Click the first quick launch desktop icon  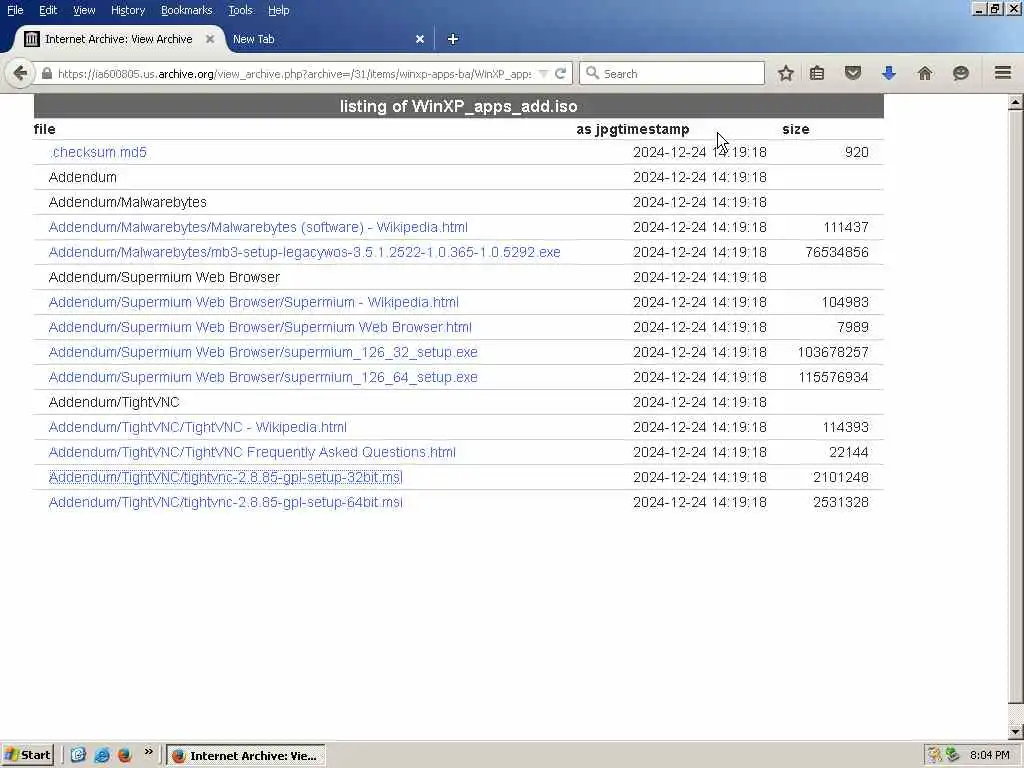pyautogui.click(x=78, y=755)
